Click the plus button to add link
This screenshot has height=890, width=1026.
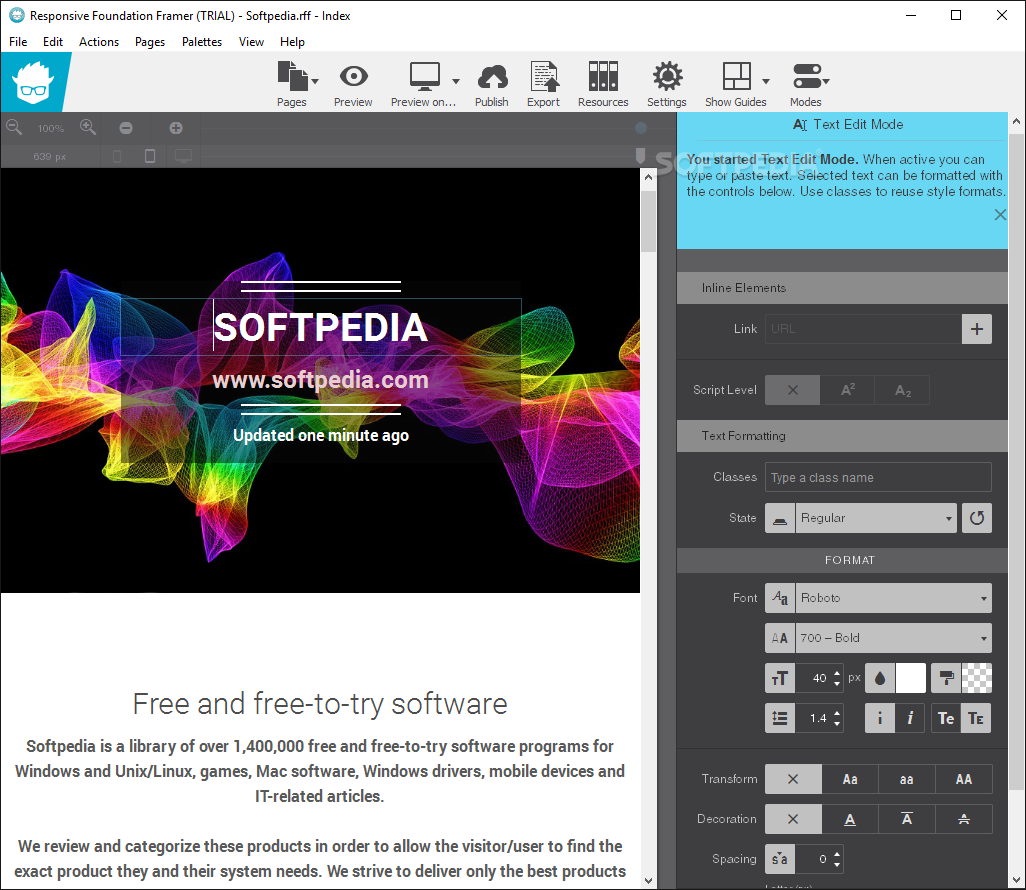click(977, 329)
